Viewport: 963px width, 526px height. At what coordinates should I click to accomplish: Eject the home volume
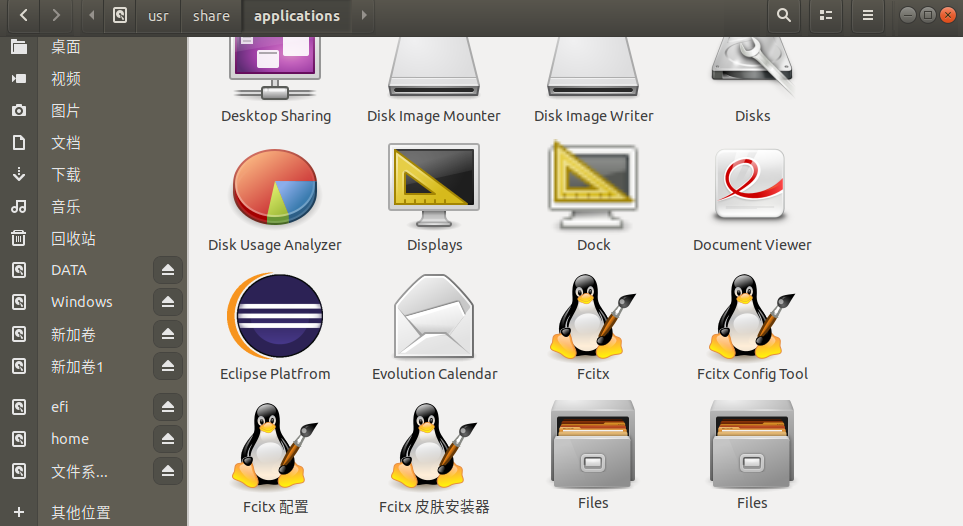(x=168, y=439)
